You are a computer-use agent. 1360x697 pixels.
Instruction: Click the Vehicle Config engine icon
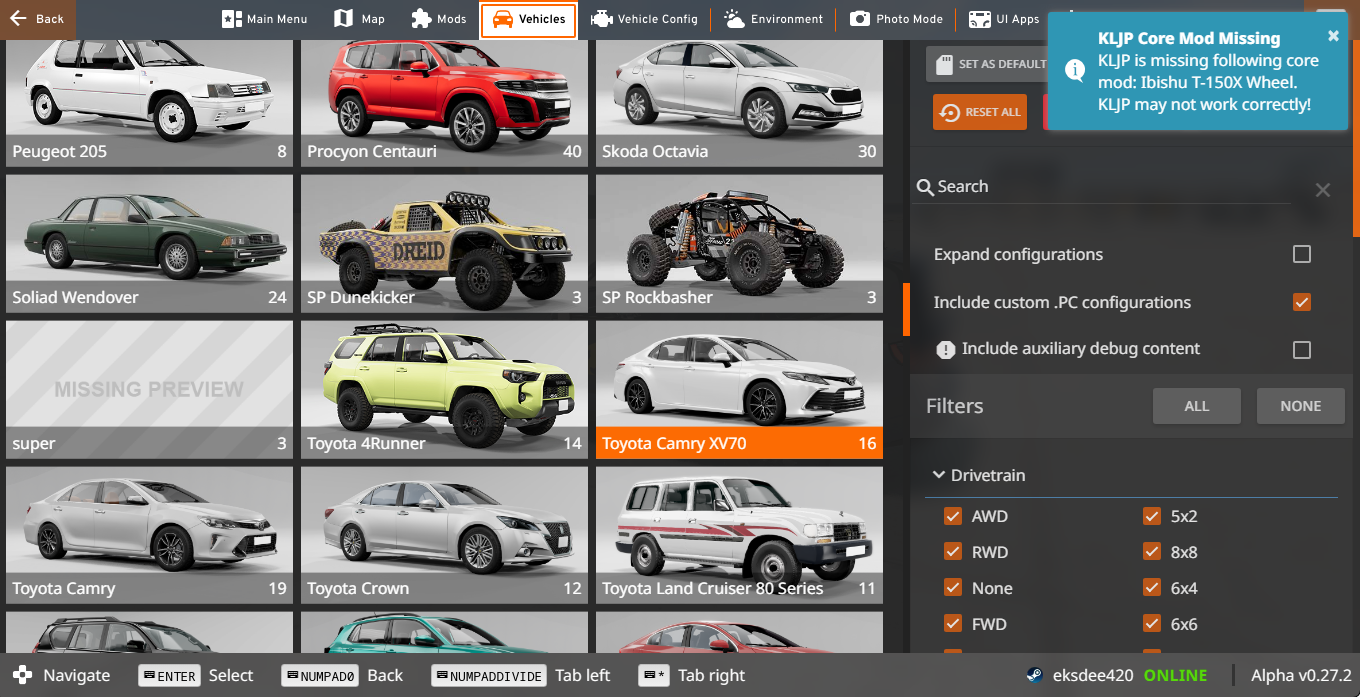(602, 19)
